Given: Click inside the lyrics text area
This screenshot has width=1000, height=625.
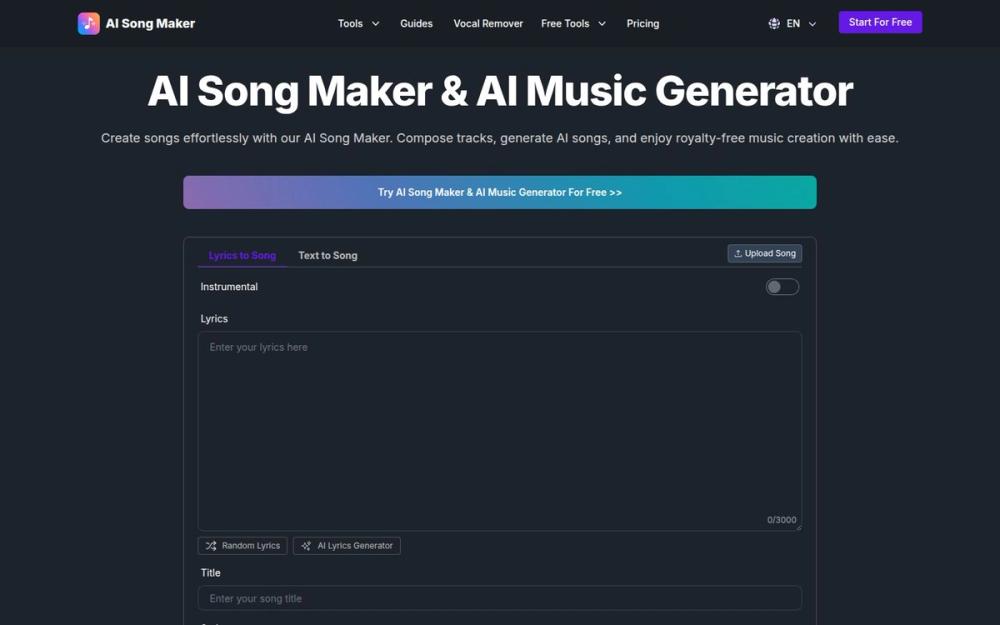Looking at the screenshot, I should [500, 425].
